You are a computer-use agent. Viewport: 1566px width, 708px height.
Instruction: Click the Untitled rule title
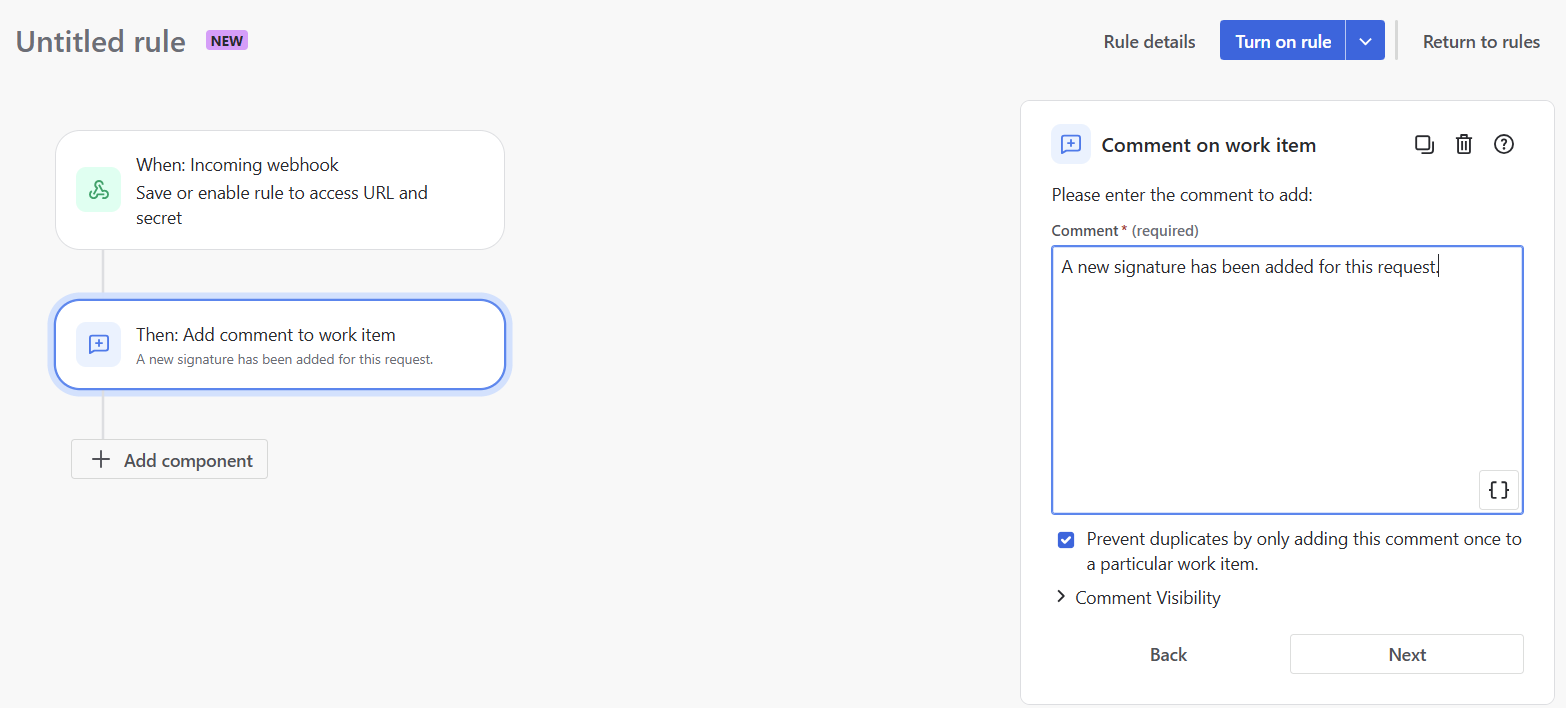[100, 42]
